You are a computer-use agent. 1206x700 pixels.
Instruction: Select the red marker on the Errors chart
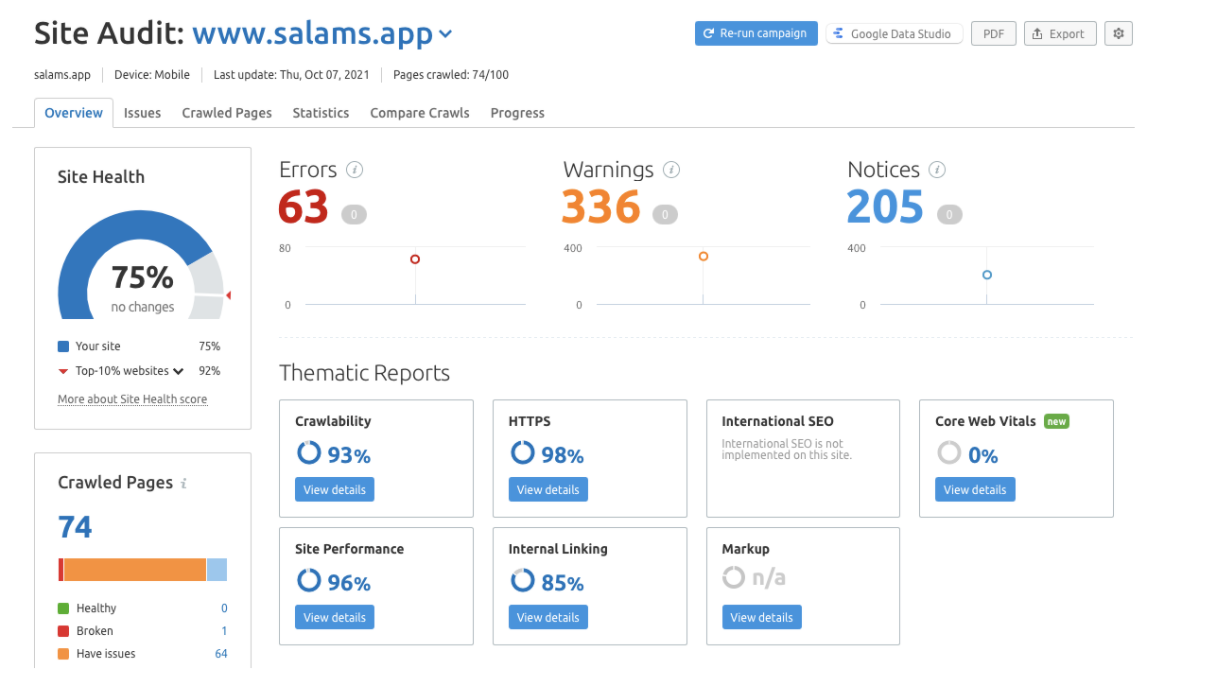[x=415, y=259]
